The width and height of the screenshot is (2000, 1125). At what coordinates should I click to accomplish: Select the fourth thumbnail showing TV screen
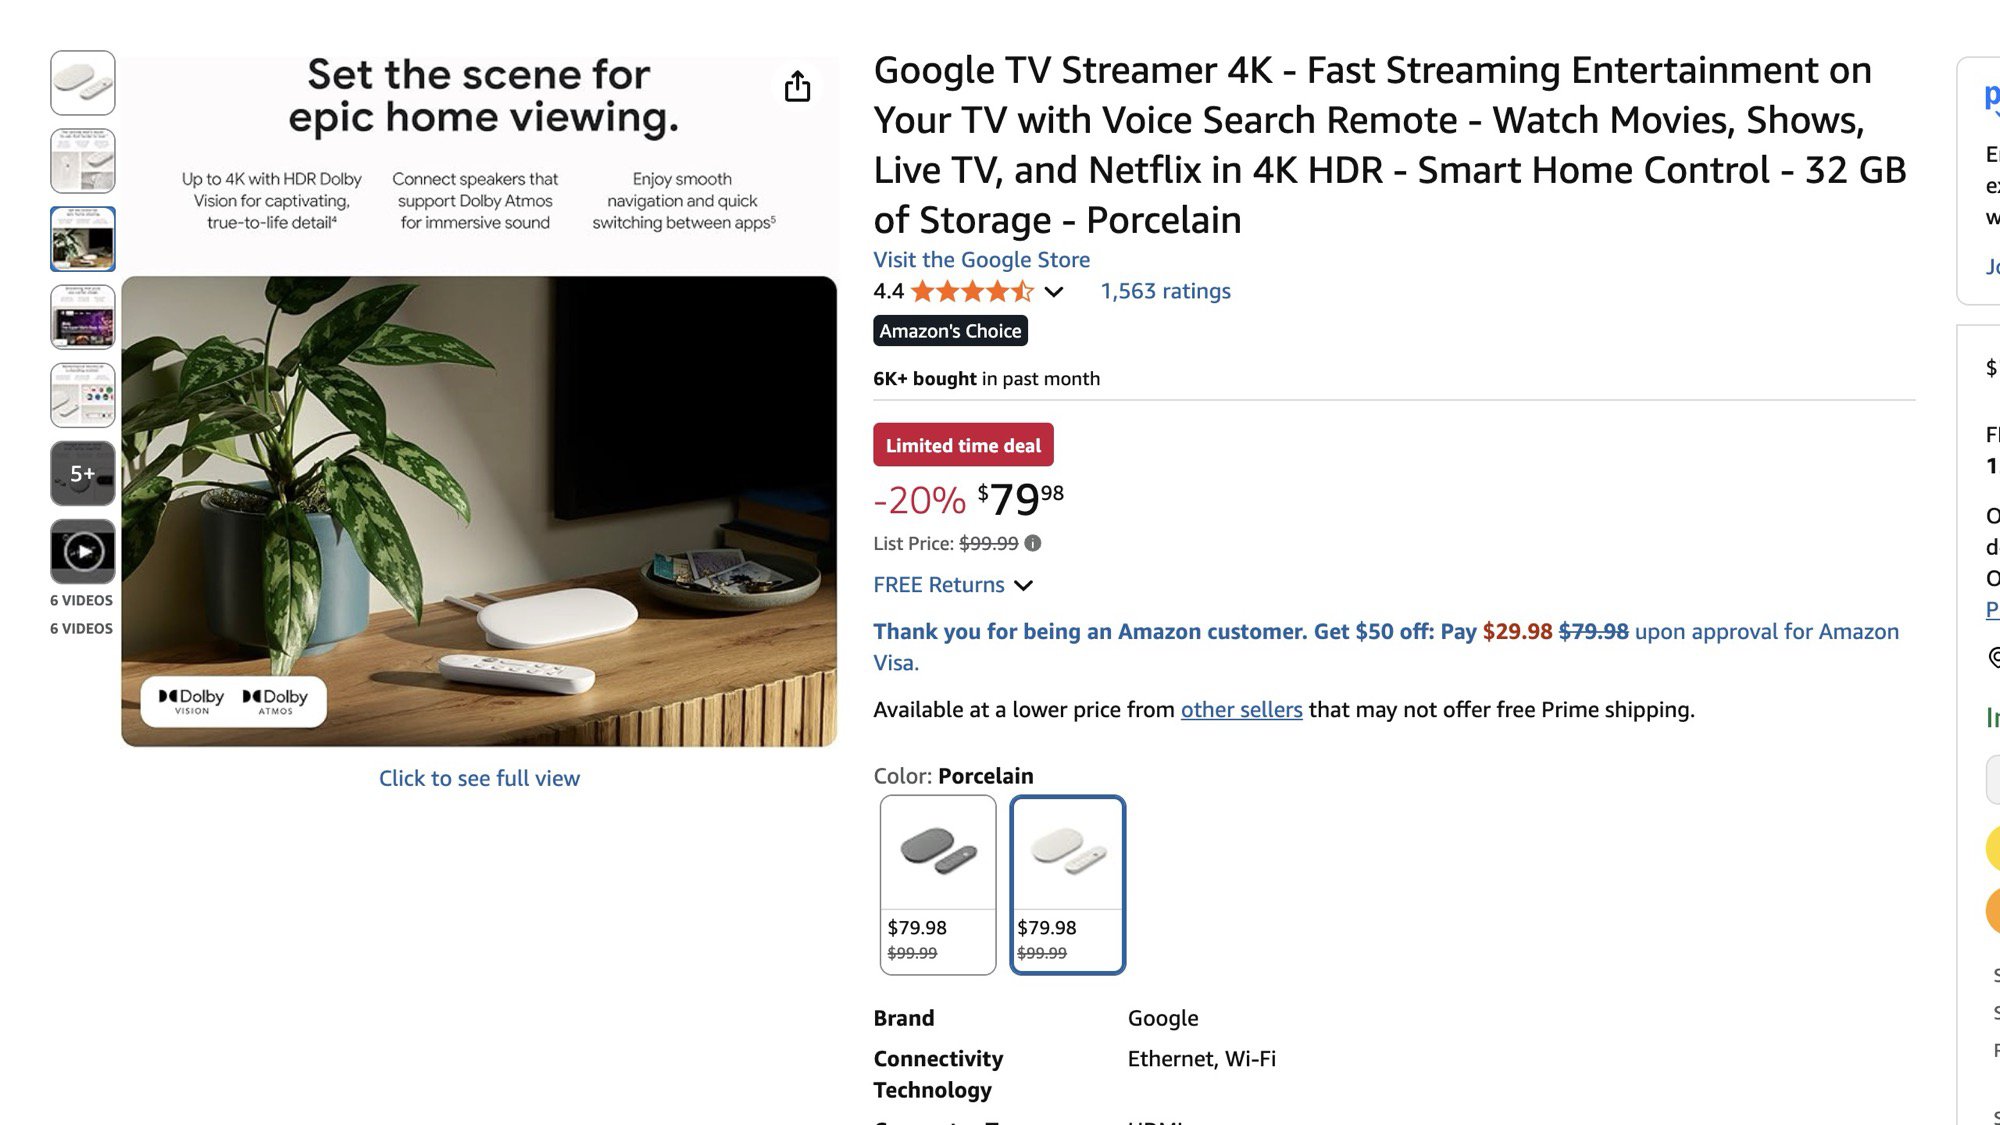click(x=83, y=317)
